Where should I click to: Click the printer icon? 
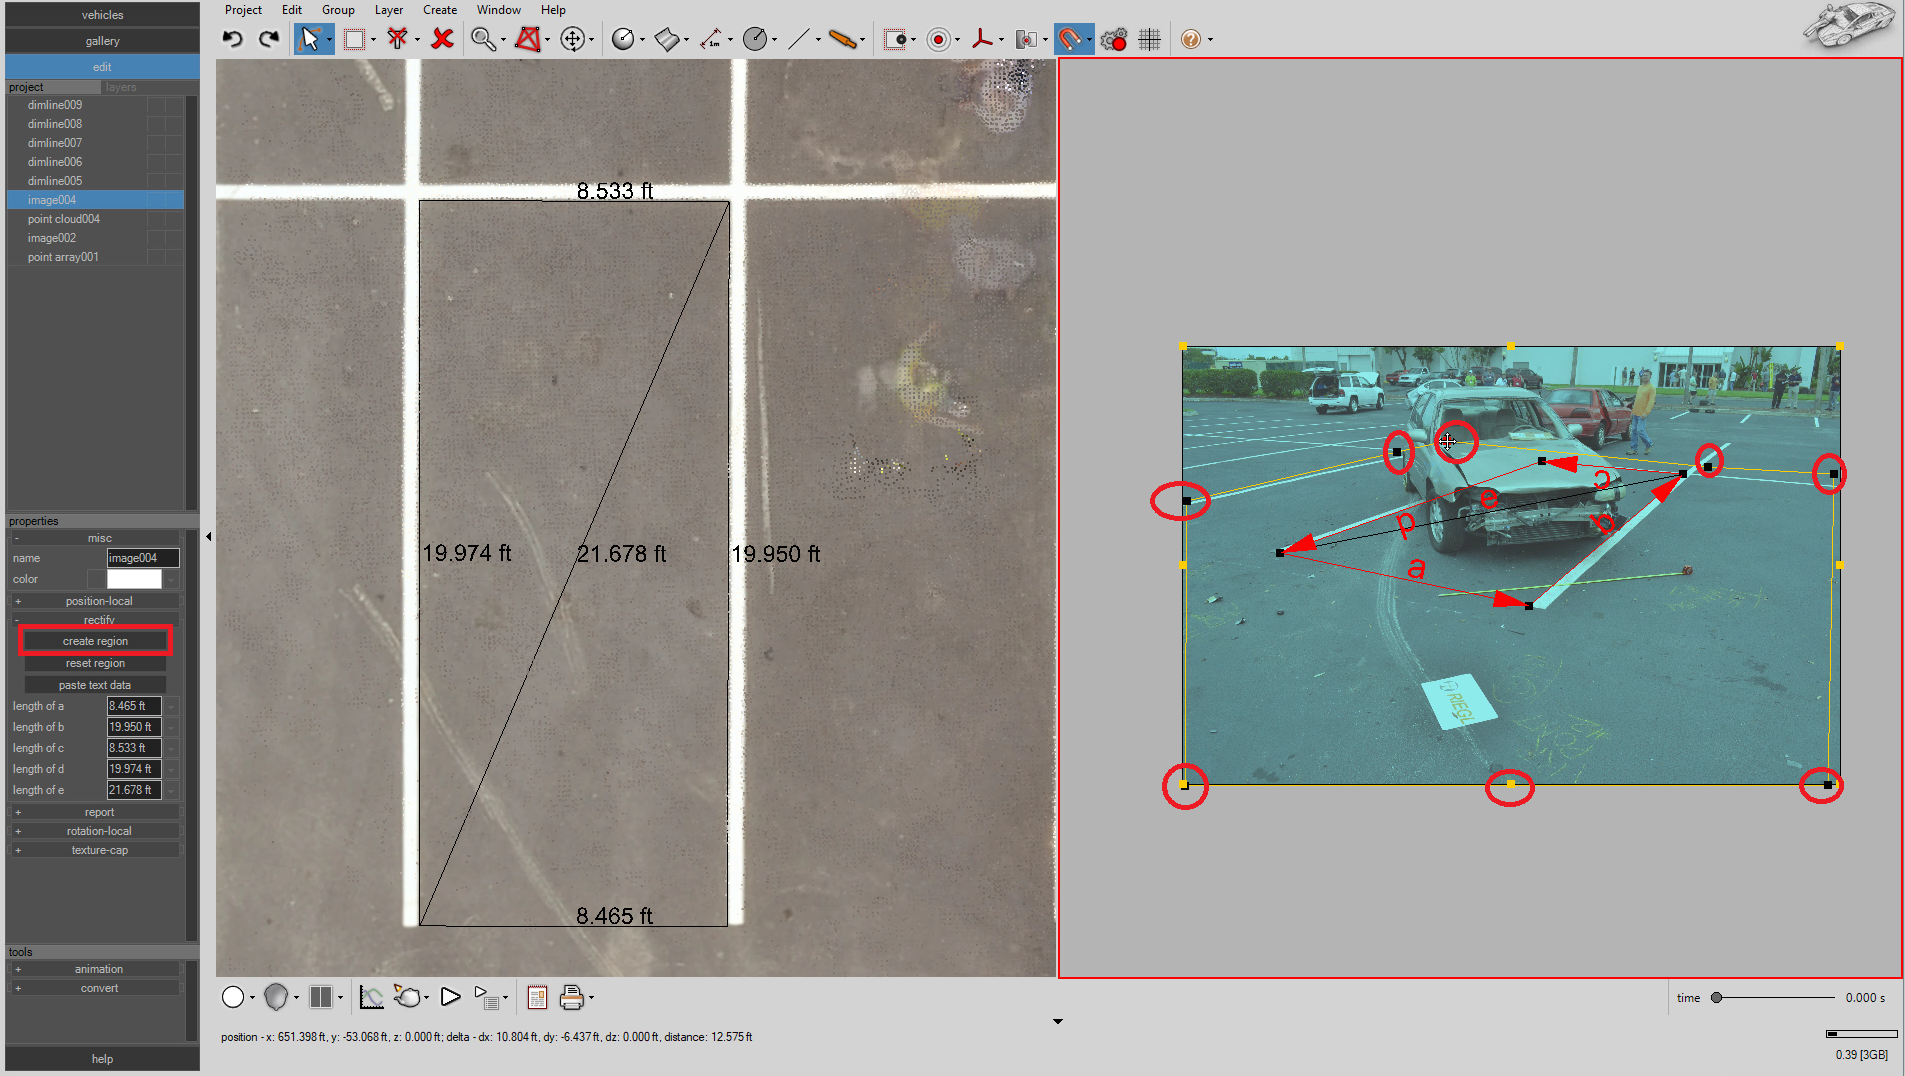tap(572, 997)
